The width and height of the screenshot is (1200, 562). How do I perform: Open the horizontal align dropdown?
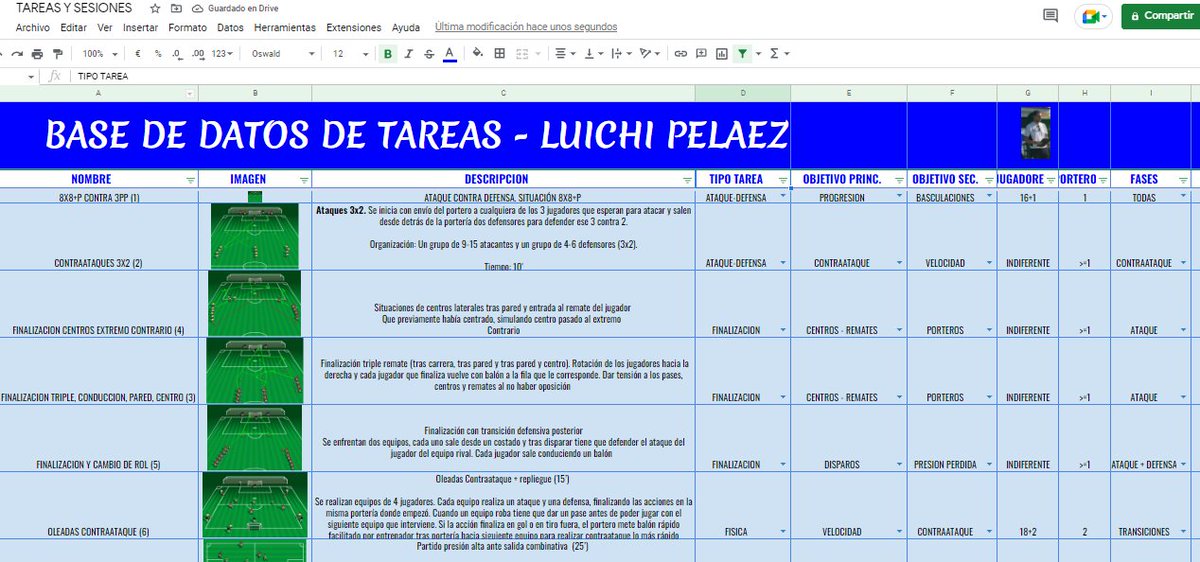click(x=564, y=53)
